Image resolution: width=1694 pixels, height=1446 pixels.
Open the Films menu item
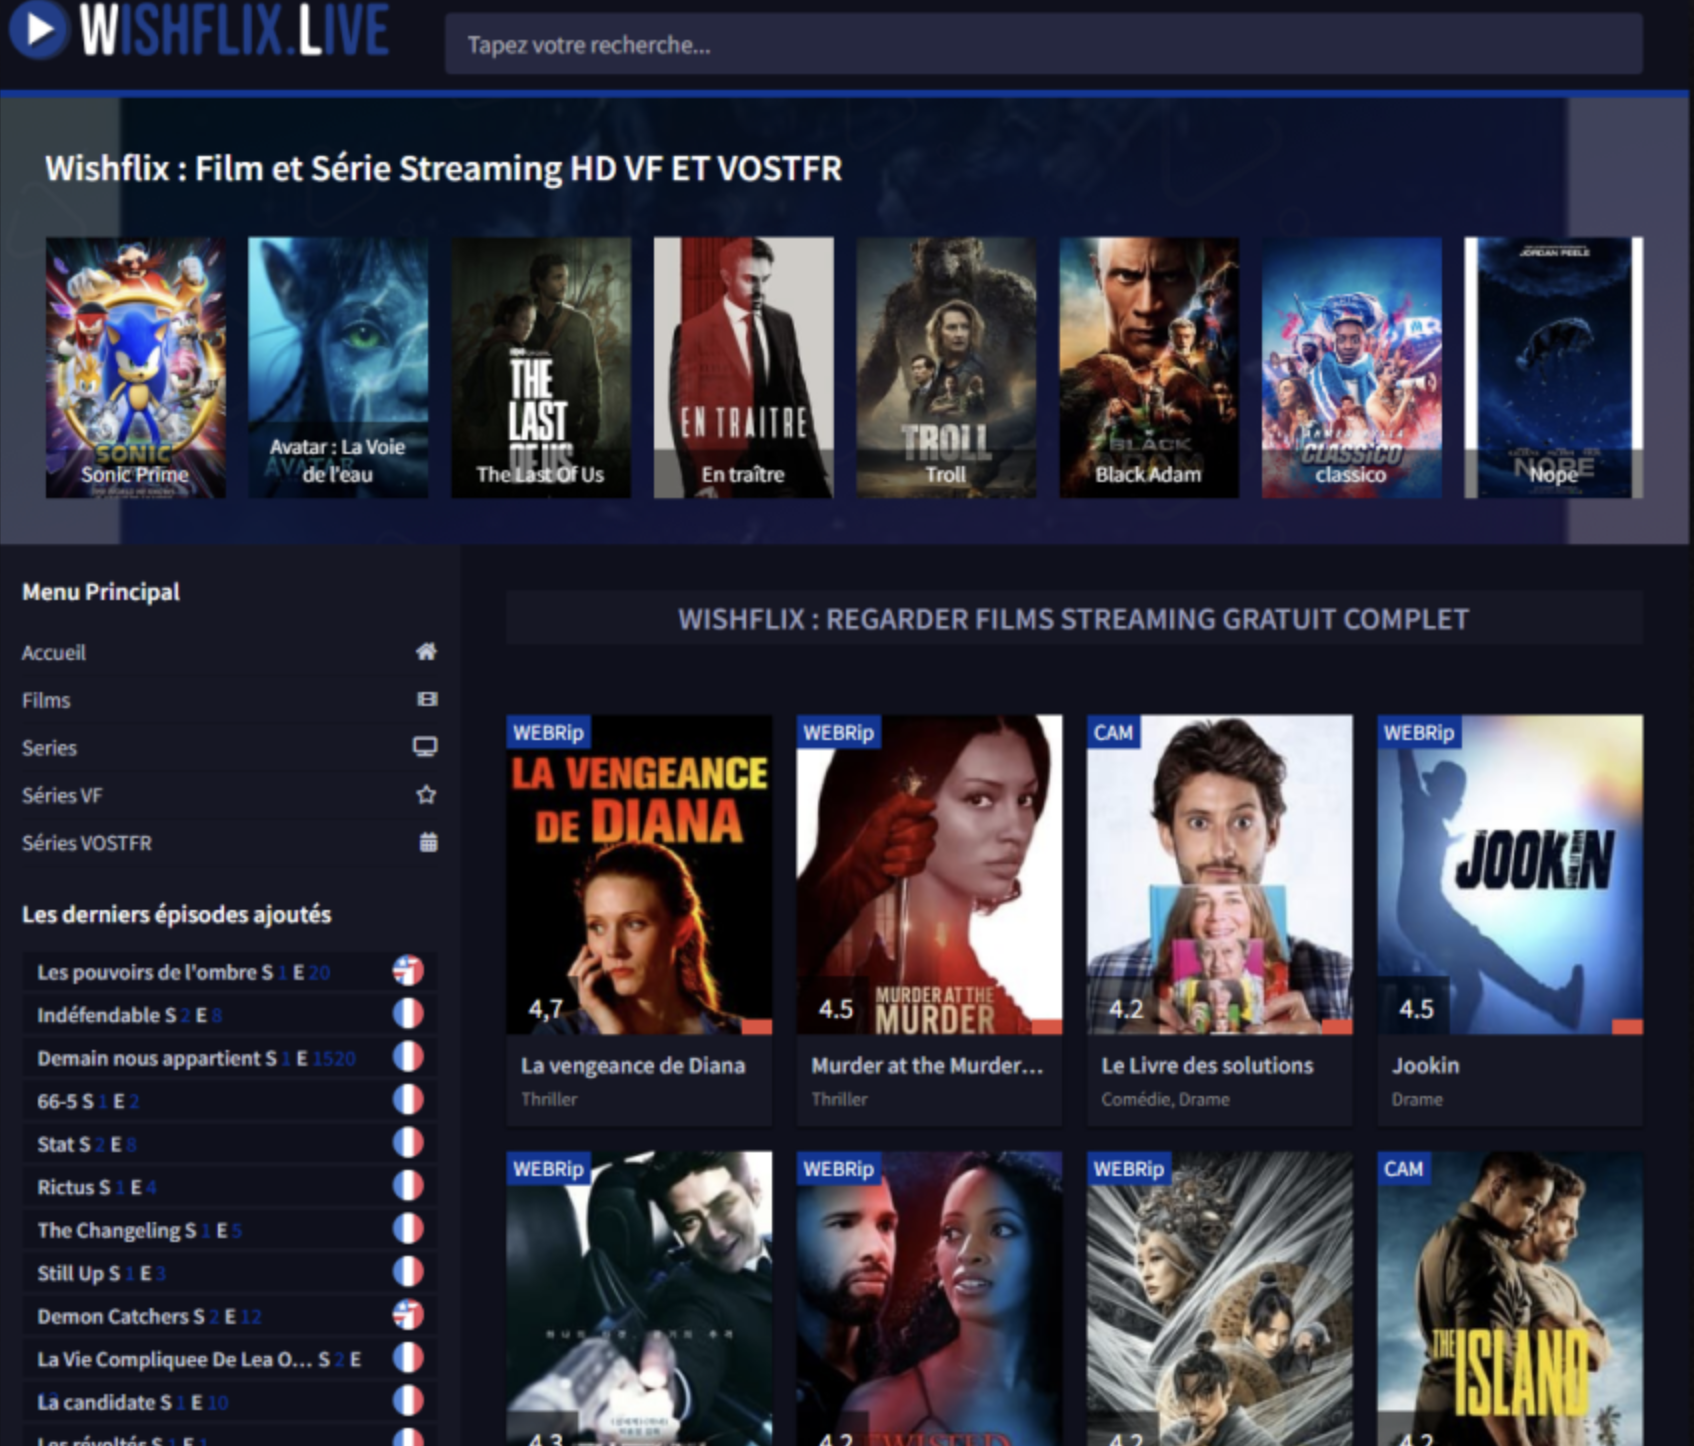pyautogui.click(x=46, y=700)
